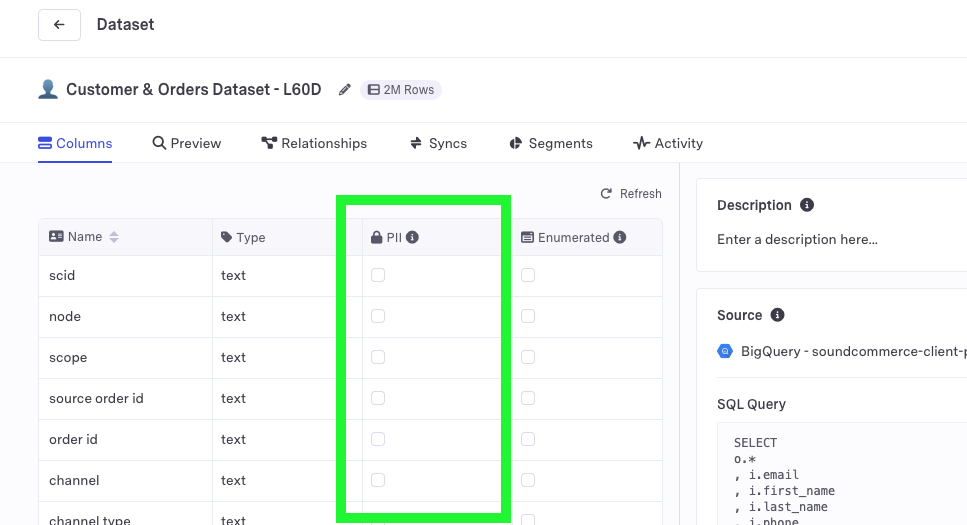Click the Description info icon
967x525 pixels.
tap(807, 205)
